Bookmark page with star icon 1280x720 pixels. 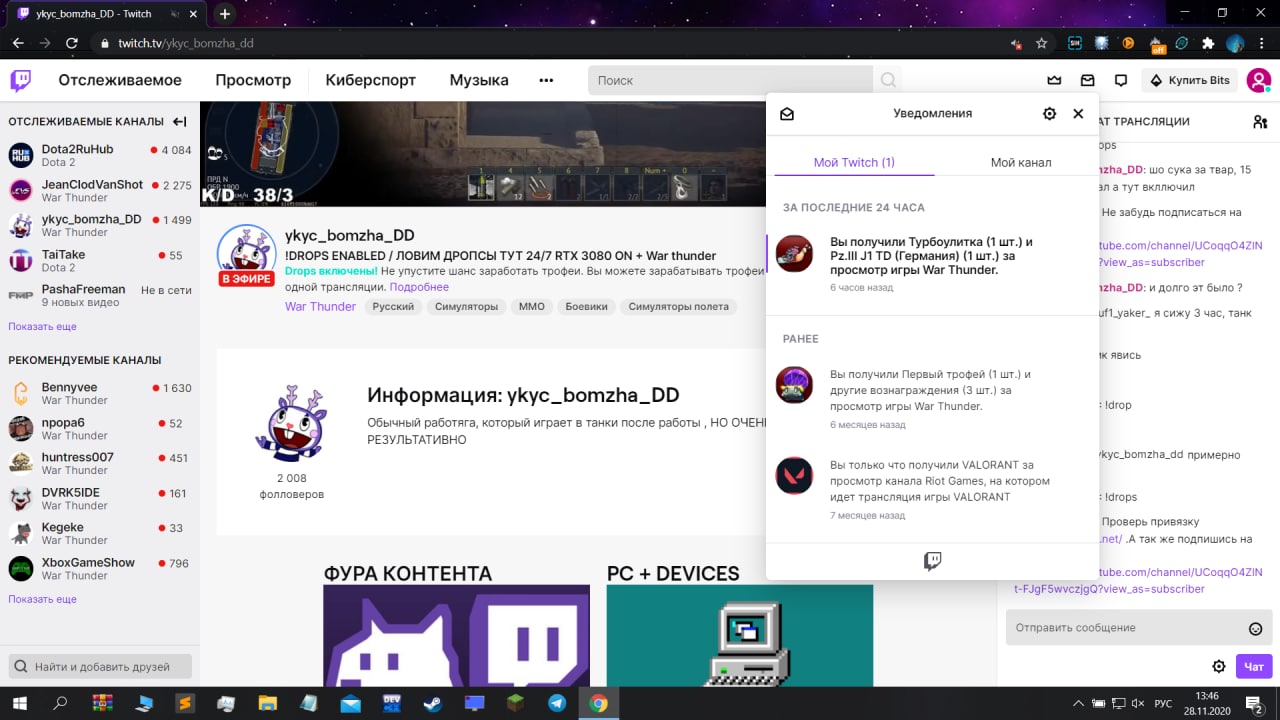pos(1042,43)
